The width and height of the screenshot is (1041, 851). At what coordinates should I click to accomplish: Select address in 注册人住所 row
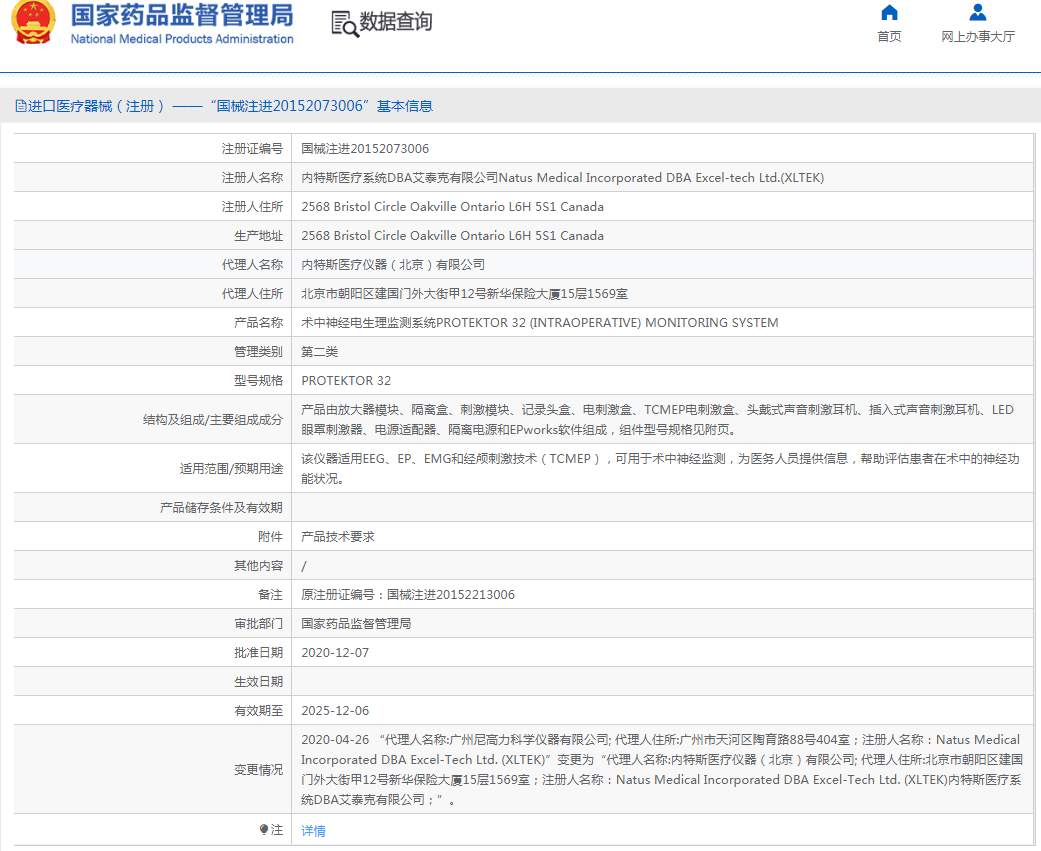tap(452, 206)
